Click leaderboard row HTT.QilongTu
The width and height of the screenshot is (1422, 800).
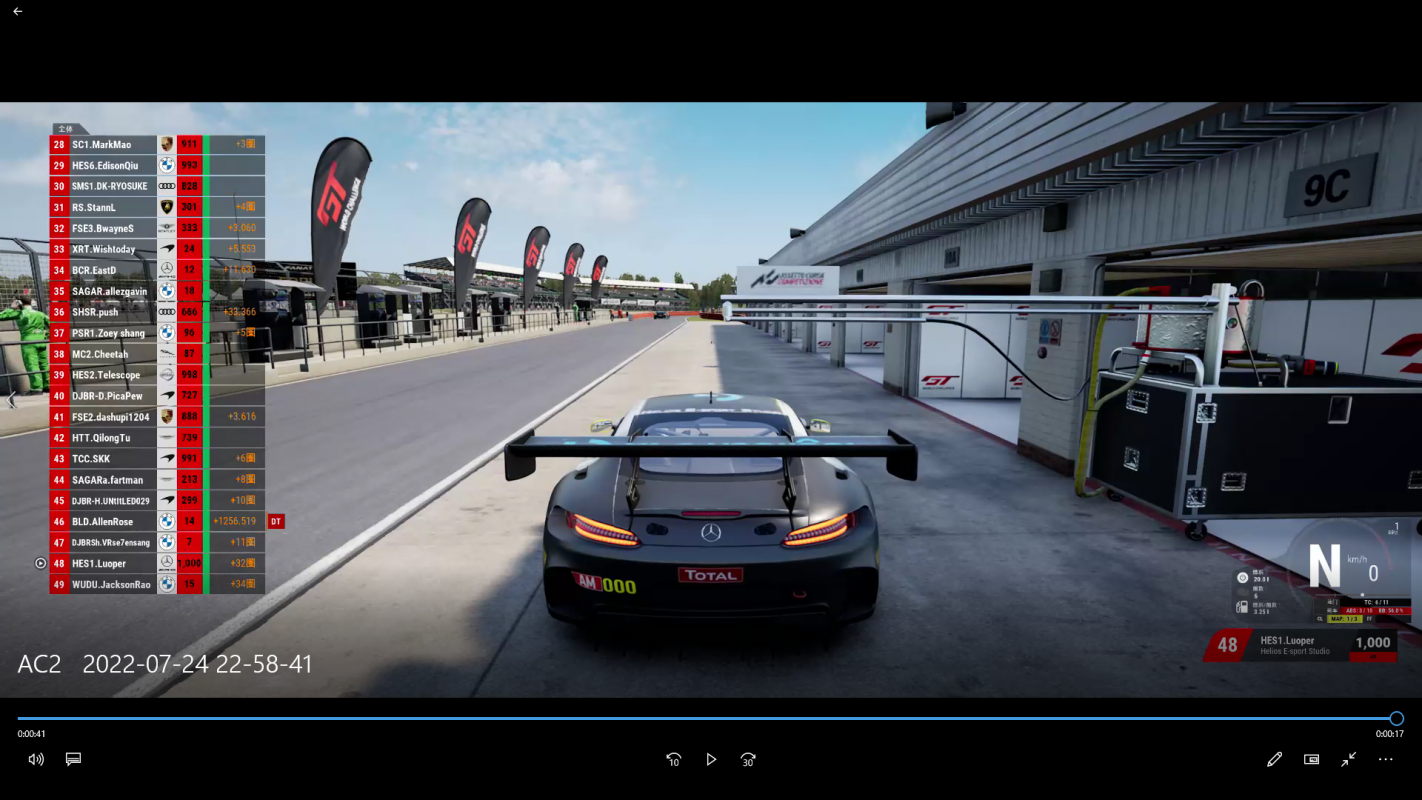(x=157, y=438)
